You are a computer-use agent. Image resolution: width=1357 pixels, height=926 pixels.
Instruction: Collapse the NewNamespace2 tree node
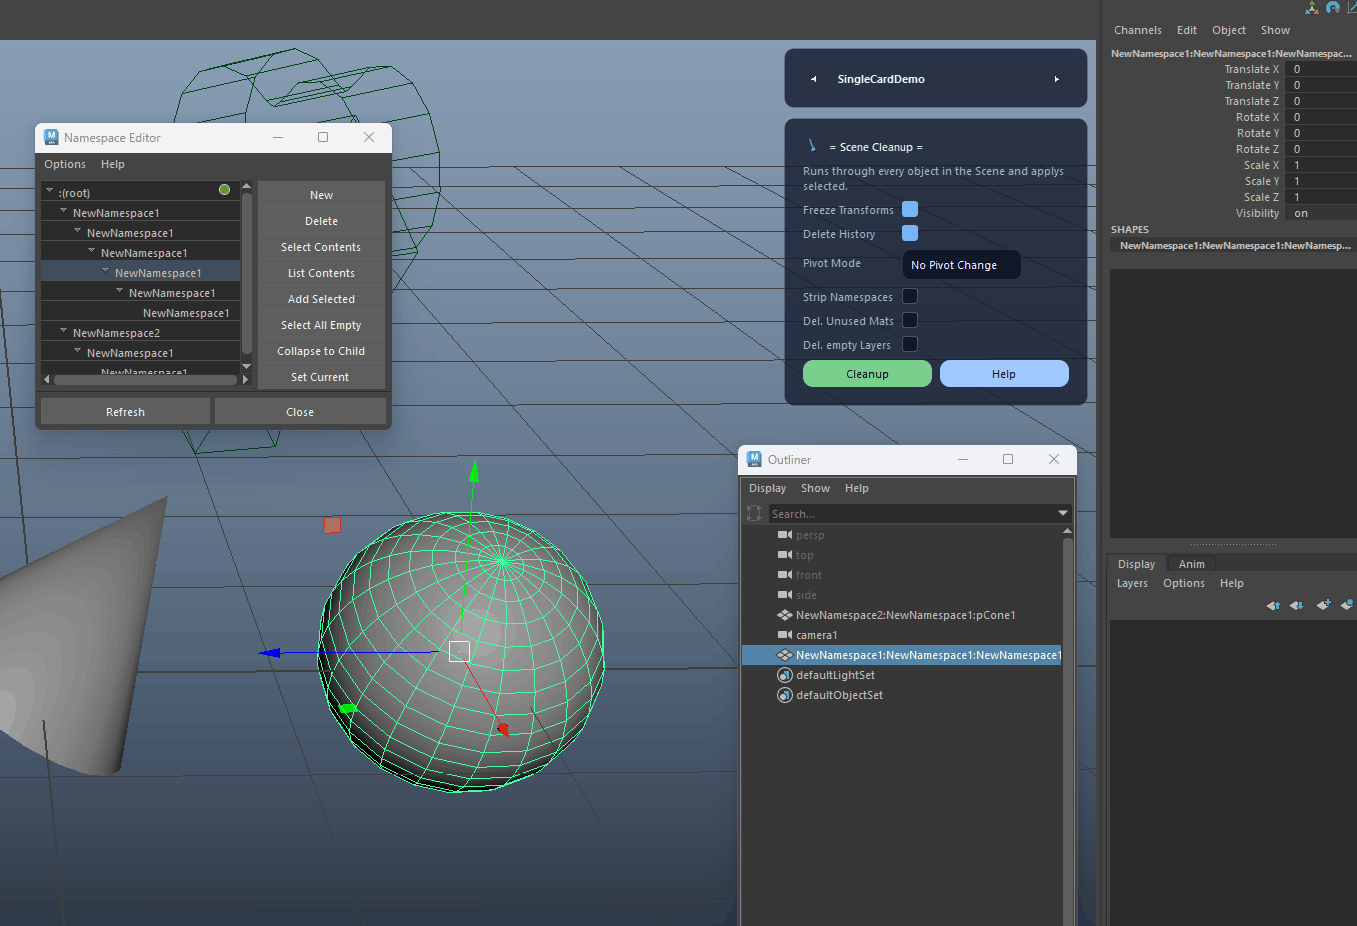point(64,331)
